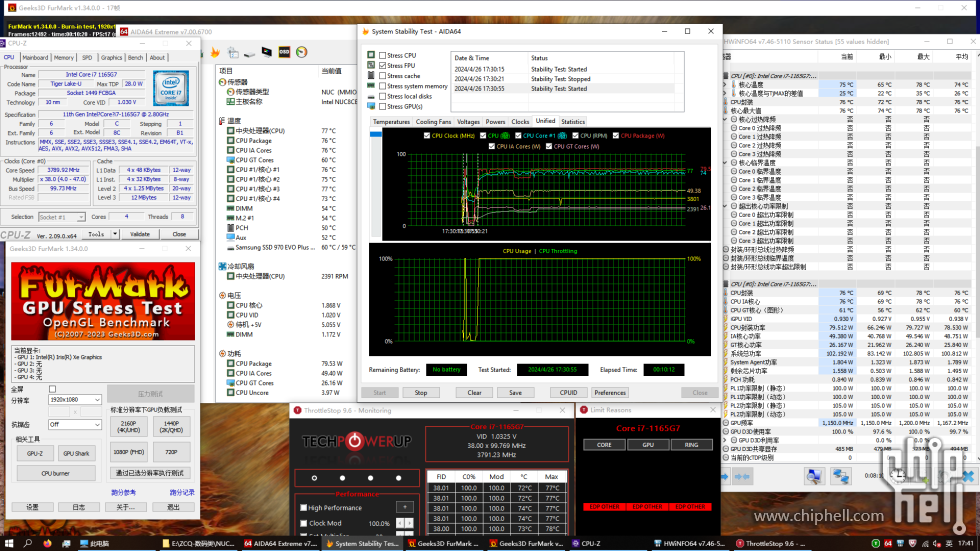Collapse the 超出核心功率限制 group in HWiNFO
The height and width of the screenshot is (551, 980).
click(x=726, y=206)
